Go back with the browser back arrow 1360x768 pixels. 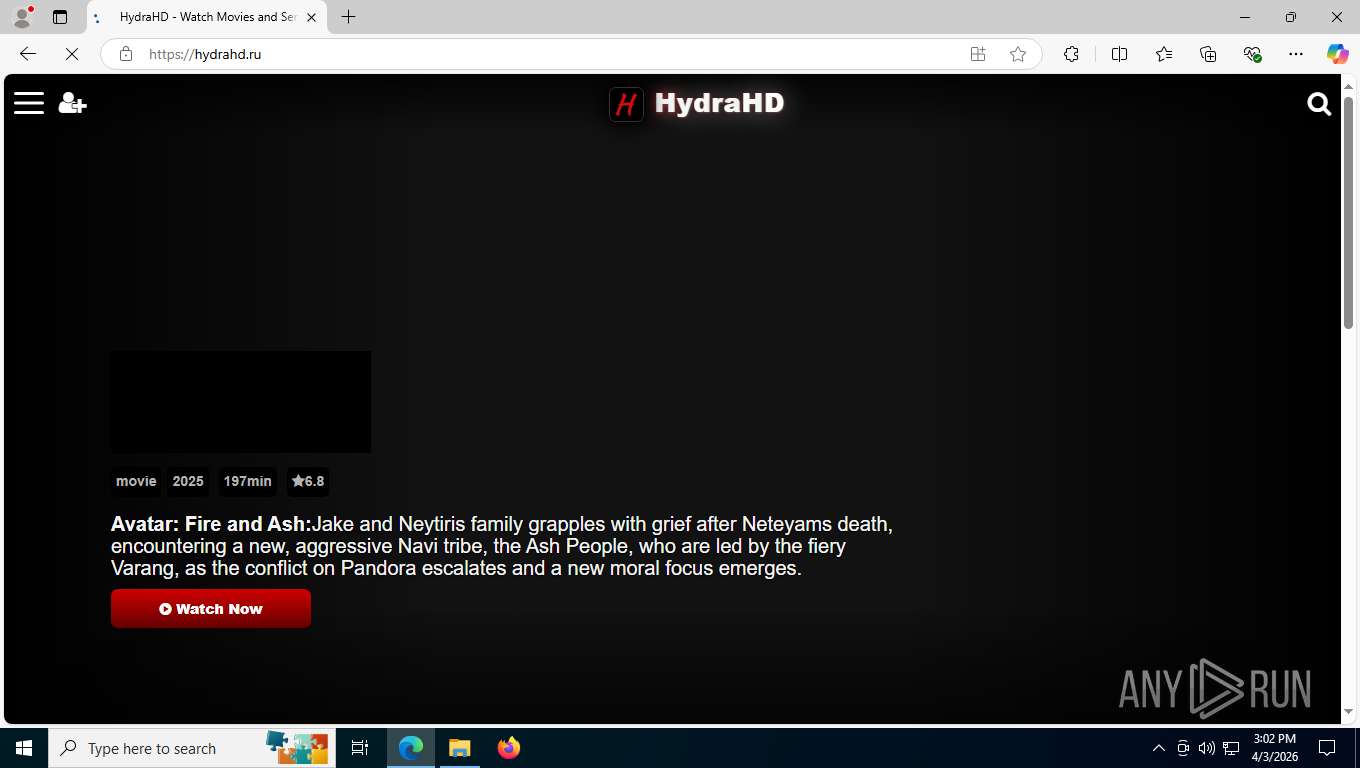(x=28, y=54)
